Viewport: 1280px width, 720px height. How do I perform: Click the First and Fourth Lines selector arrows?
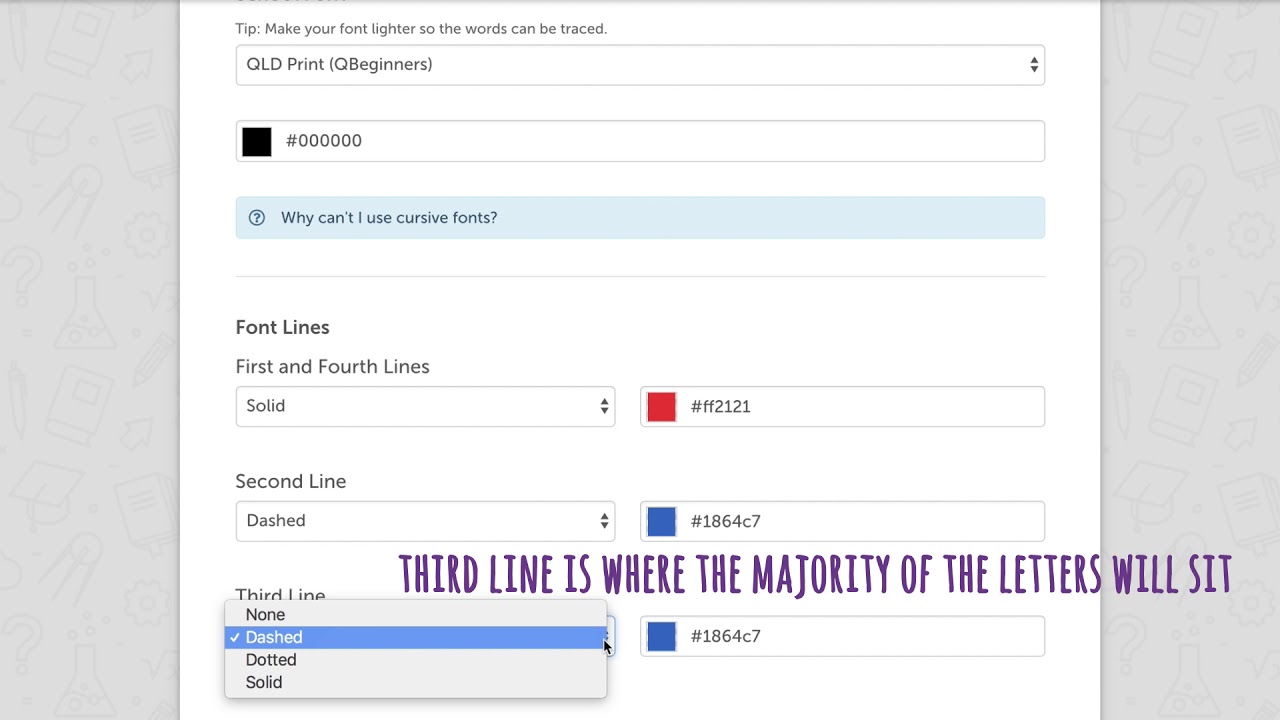[604, 406]
